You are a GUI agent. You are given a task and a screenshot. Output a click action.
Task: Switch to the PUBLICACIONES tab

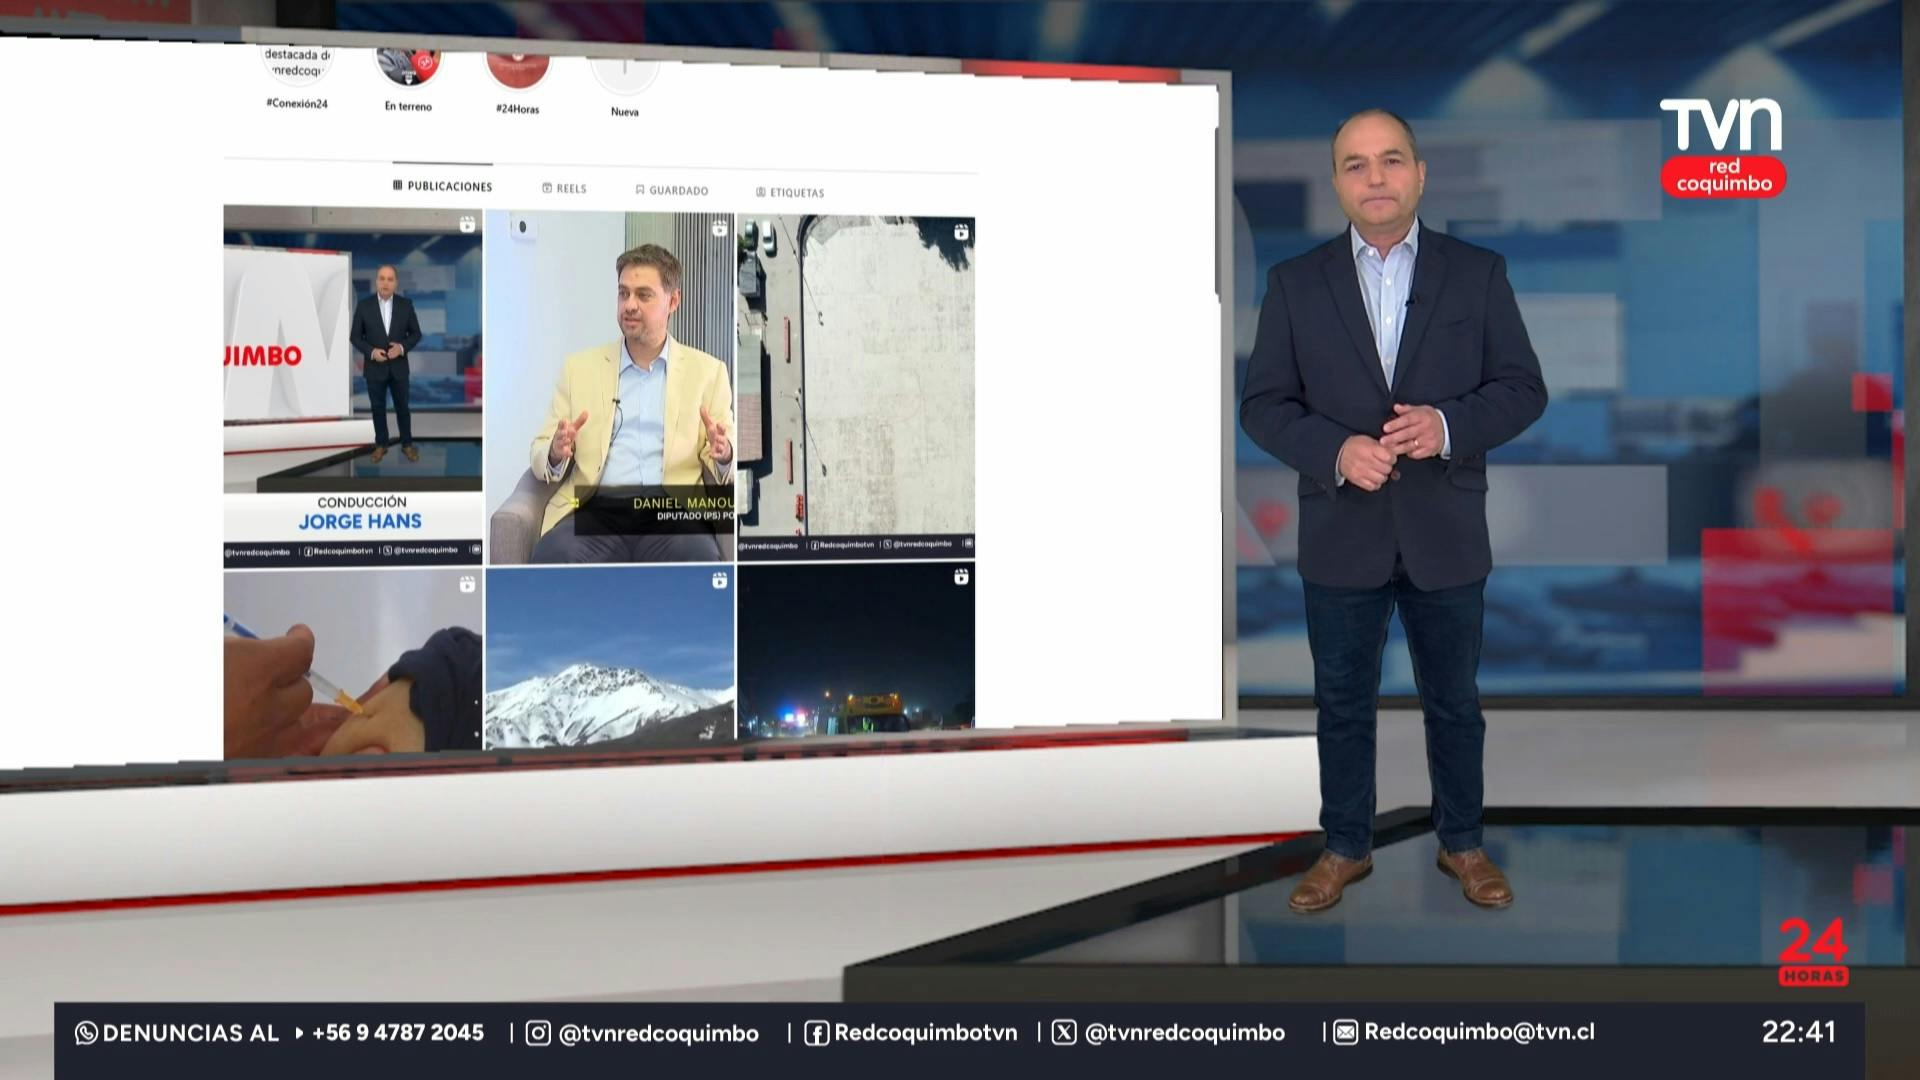pos(443,186)
